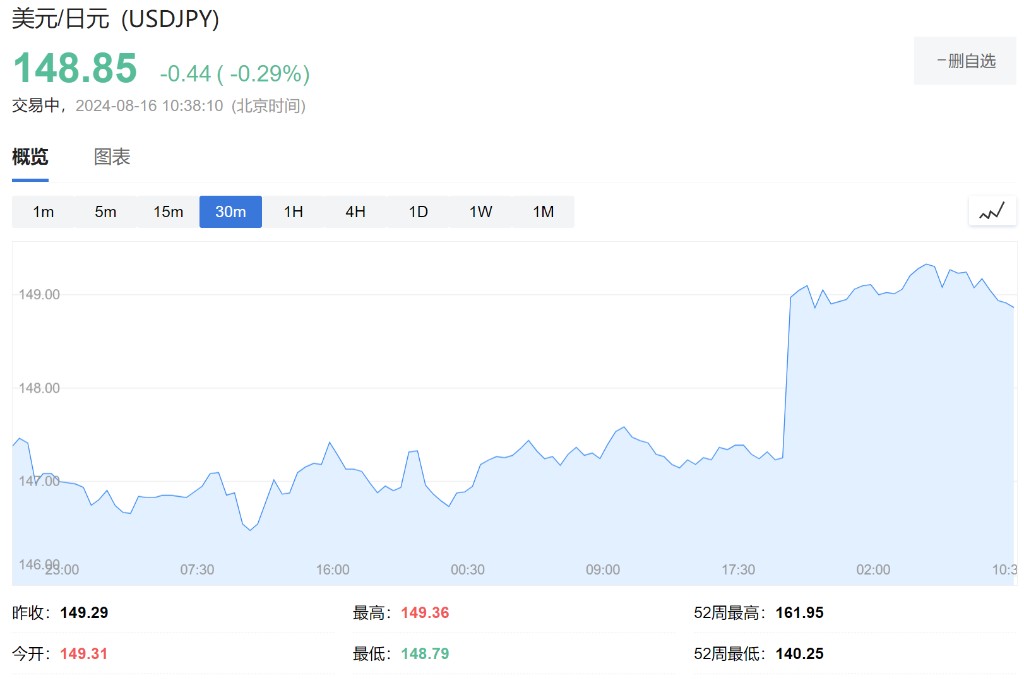Select the active 30m interval
This screenshot has width=1024, height=679.
[x=230, y=212]
